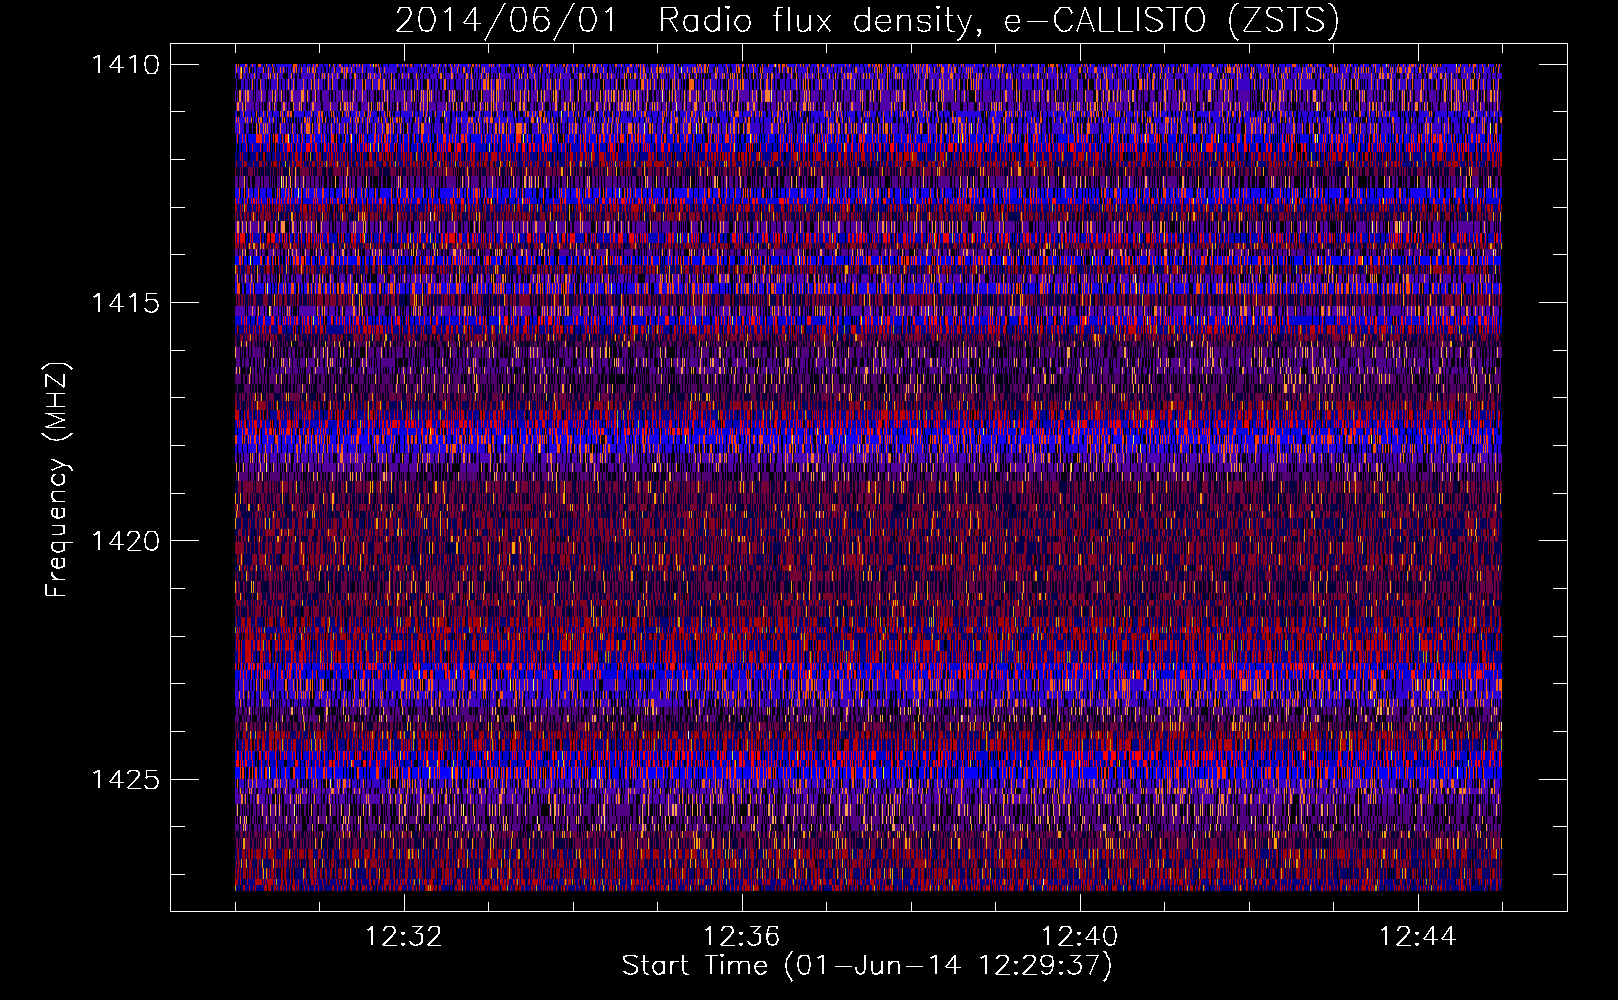Click the 12:36 time tick label
Screen dimensions: 1618x1000
pyautogui.click(x=742, y=937)
